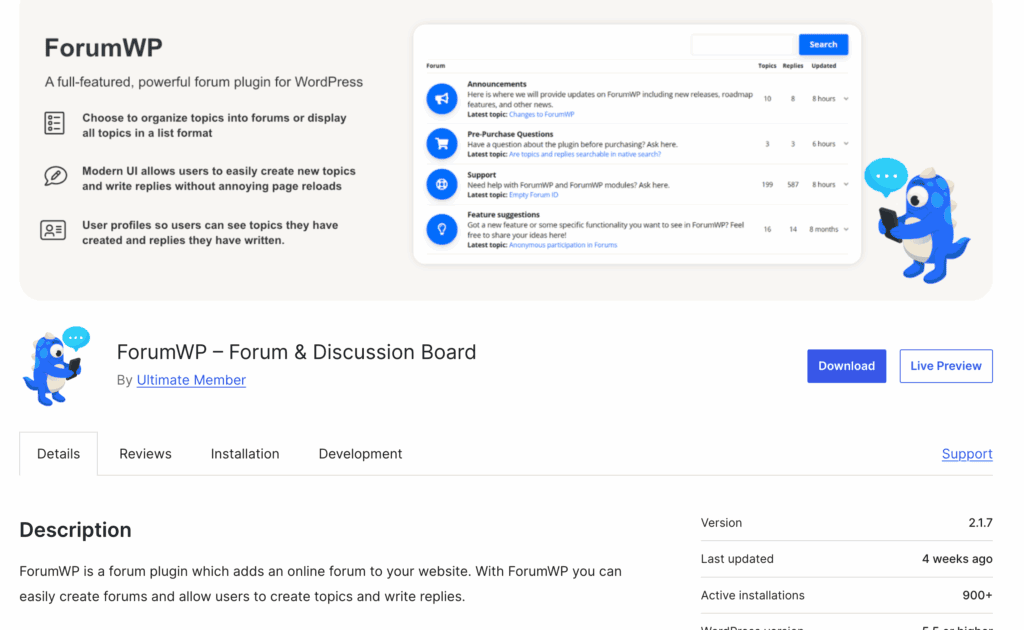Click the ForumWP plugin mascot logo

[x=56, y=366]
